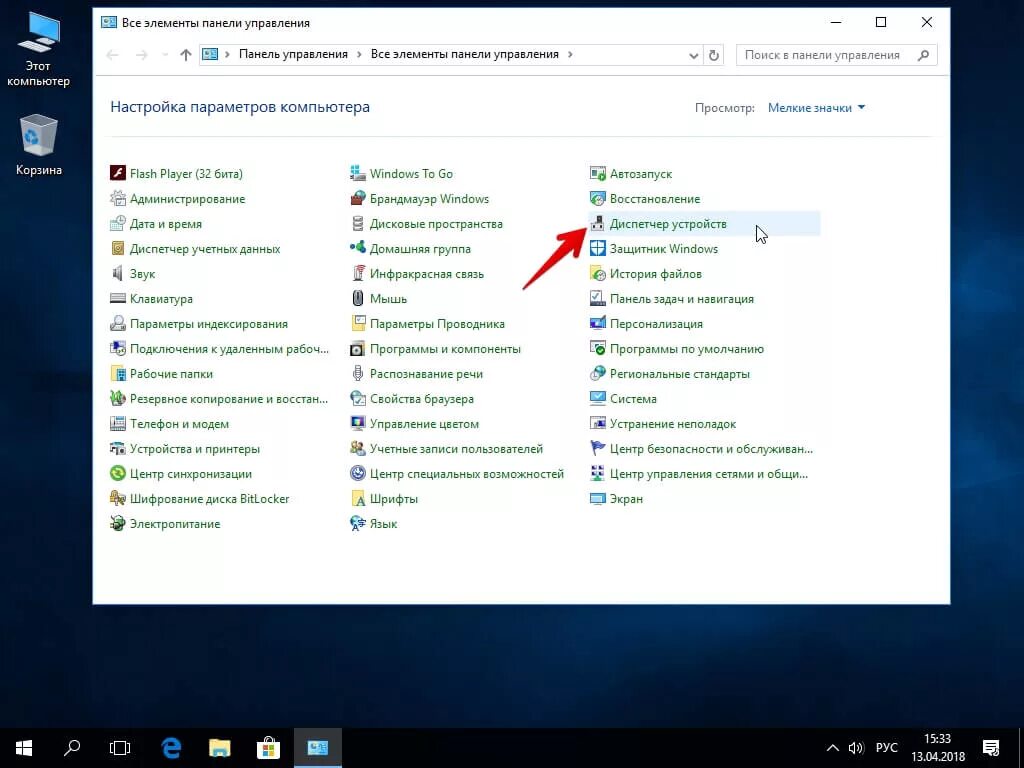
Task: Open Центр управления сетями link
Action: [x=709, y=474]
